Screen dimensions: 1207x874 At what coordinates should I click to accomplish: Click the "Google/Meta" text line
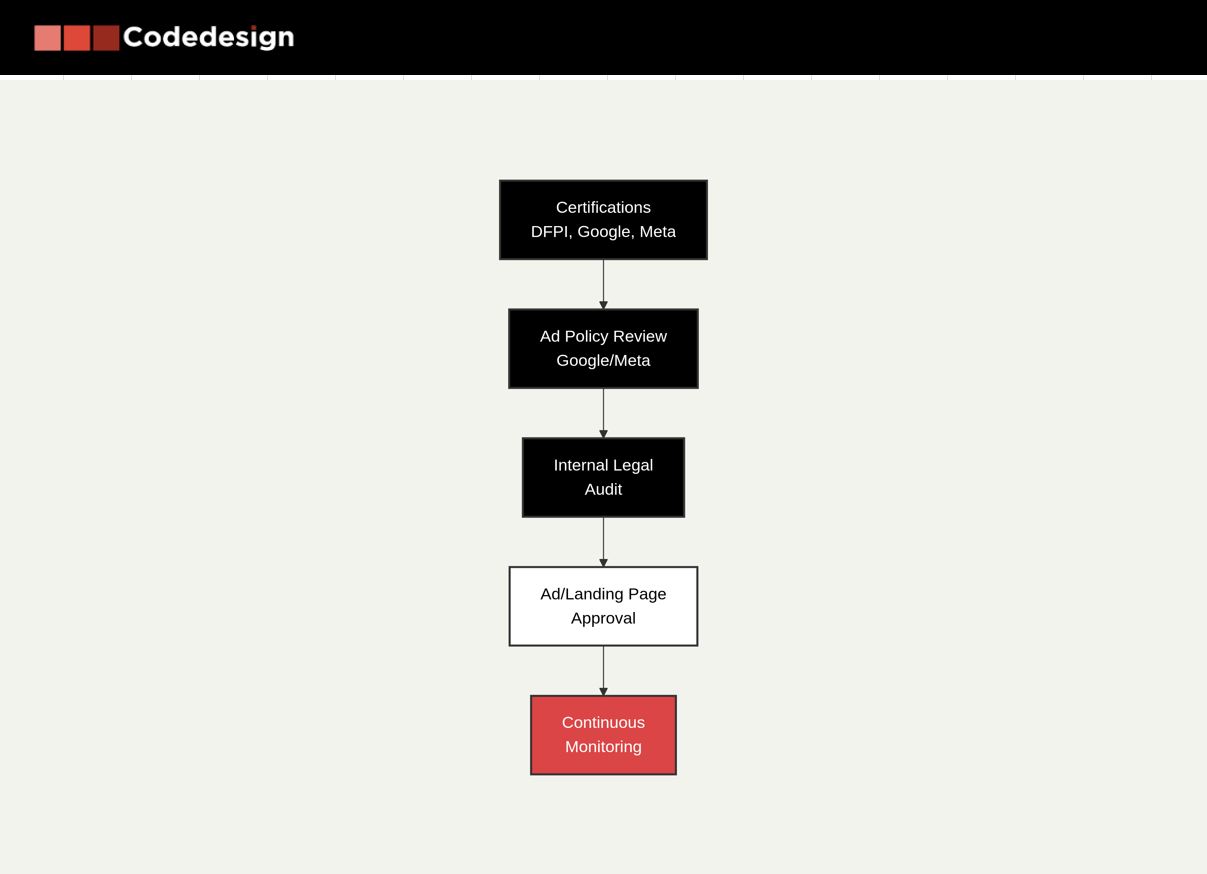click(x=603, y=361)
